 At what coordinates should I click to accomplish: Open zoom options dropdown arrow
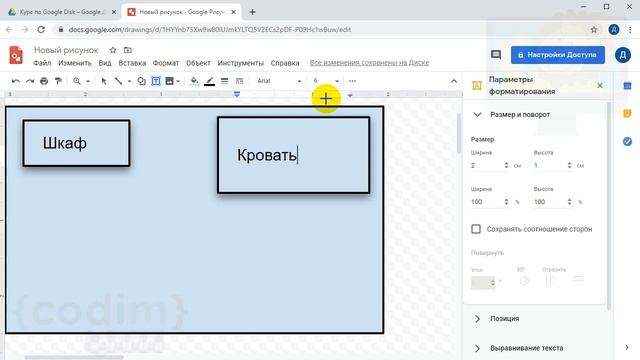pyautogui.click(x=88, y=81)
